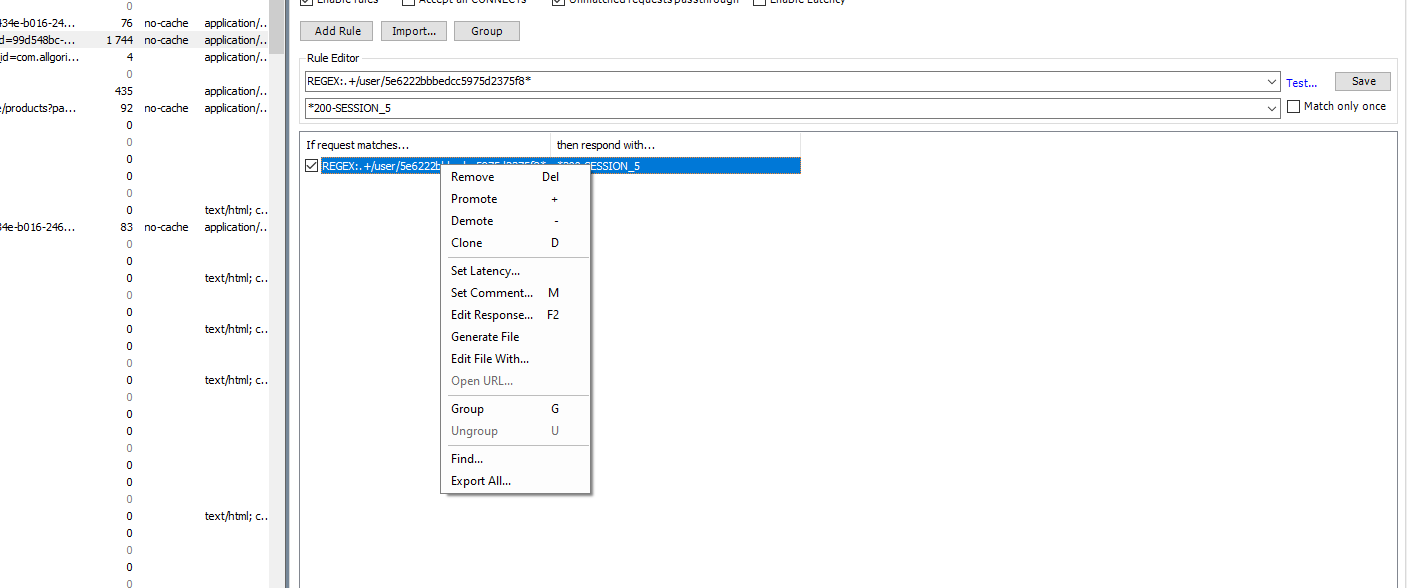Open Set Latency... from the context menu
1407x588 pixels.
pyautogui.click(x=515, y=271)
